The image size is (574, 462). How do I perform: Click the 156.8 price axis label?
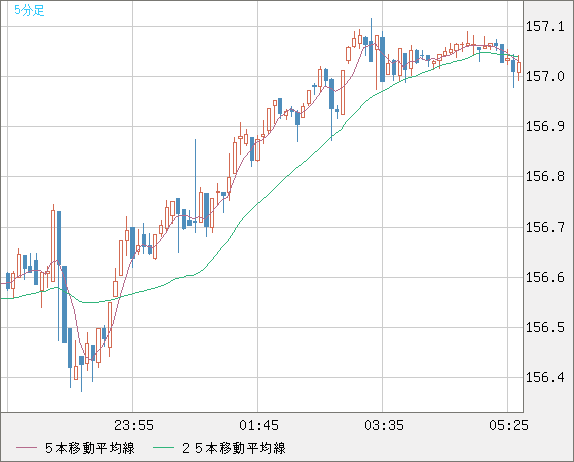545,177
